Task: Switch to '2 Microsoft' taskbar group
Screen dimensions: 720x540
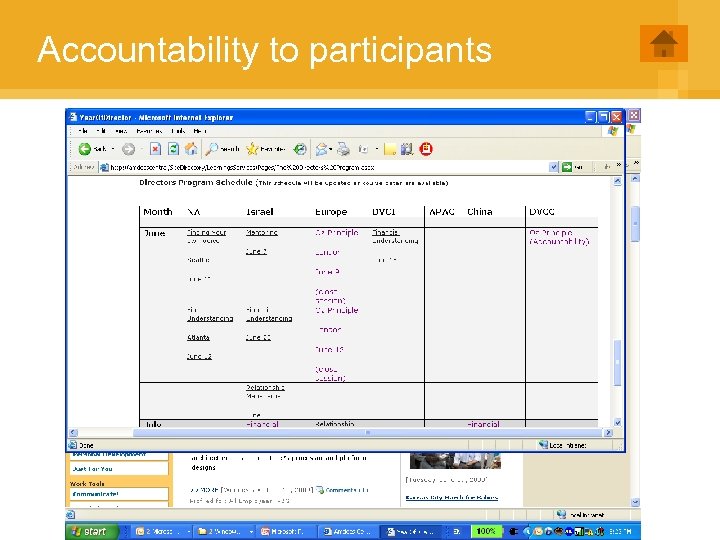Action: pyautogui.click(x=162, y=532)
